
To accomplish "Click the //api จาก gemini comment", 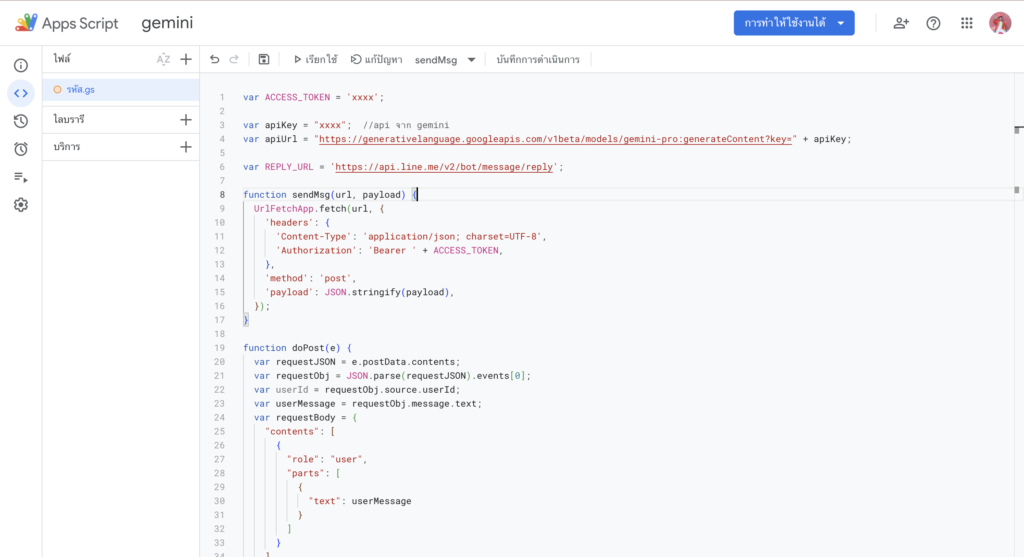I will coord(406,125).
